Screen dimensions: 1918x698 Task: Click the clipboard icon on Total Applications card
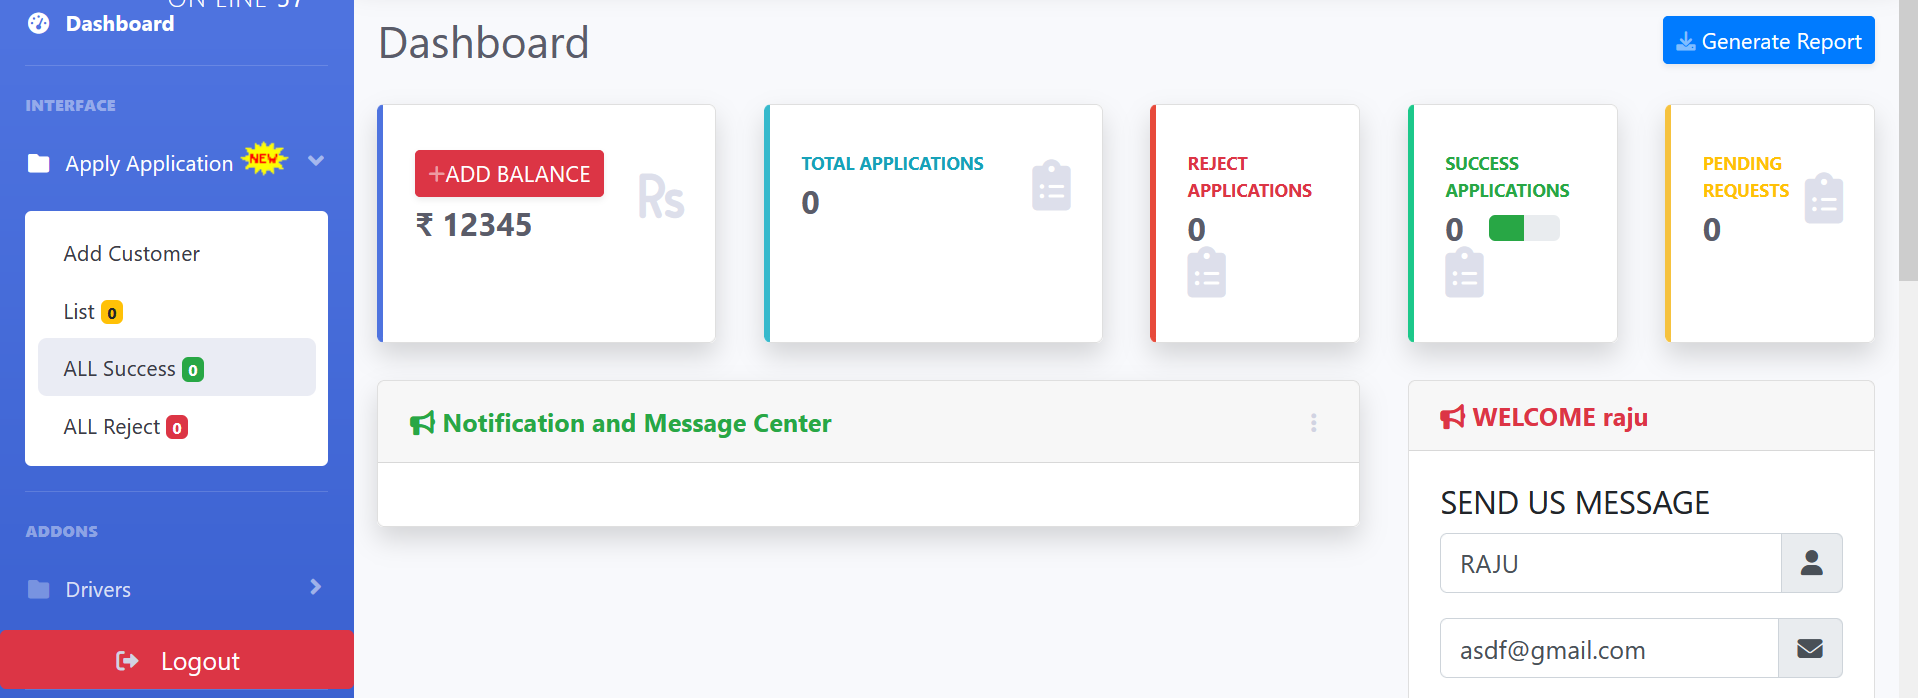(x=1051, y=185)
